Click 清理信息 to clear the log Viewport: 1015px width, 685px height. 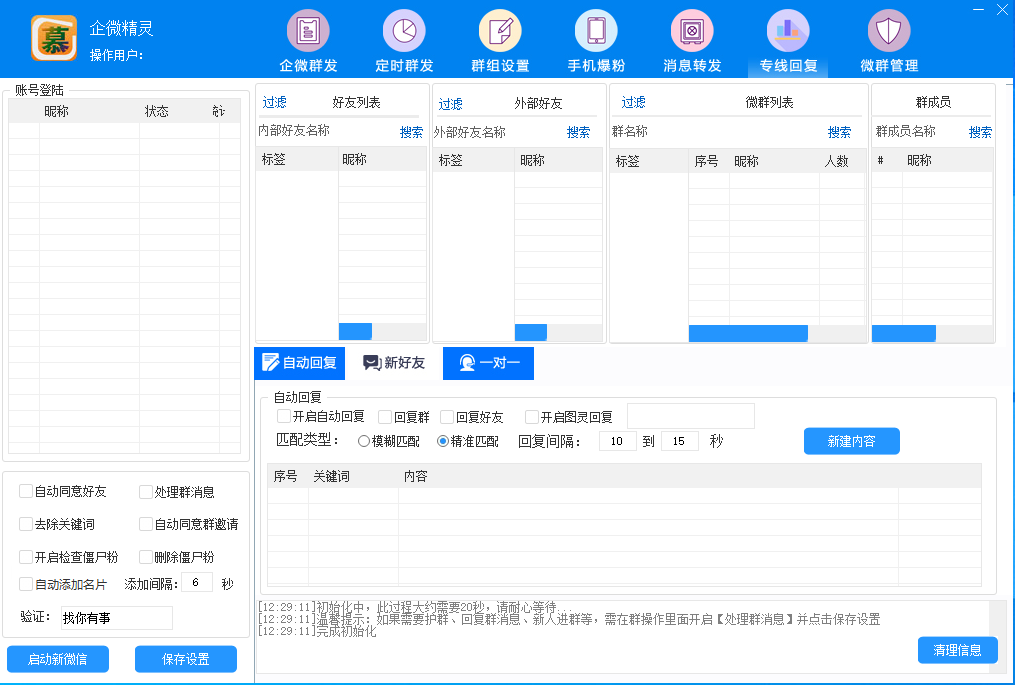(957, 650)
